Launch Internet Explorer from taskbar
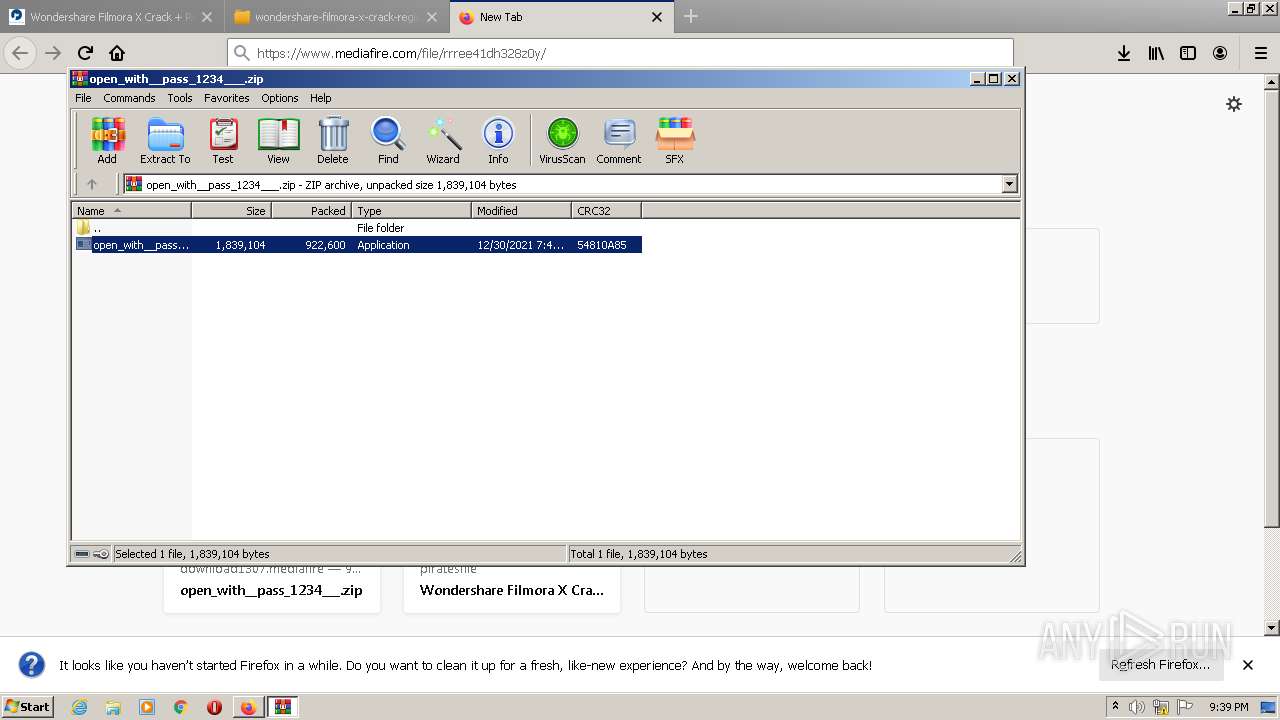Screen dimensions: 1280x720 80,707
